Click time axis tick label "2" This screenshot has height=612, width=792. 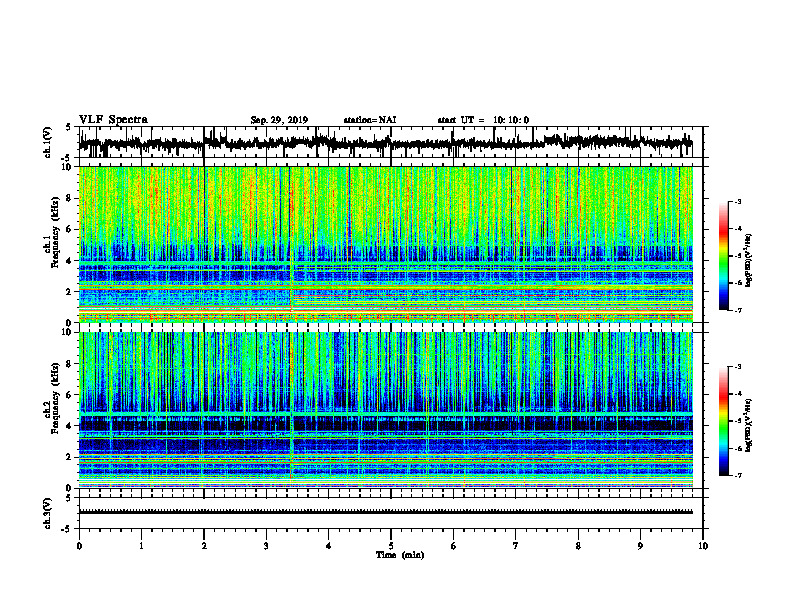(x=204, y=546)
